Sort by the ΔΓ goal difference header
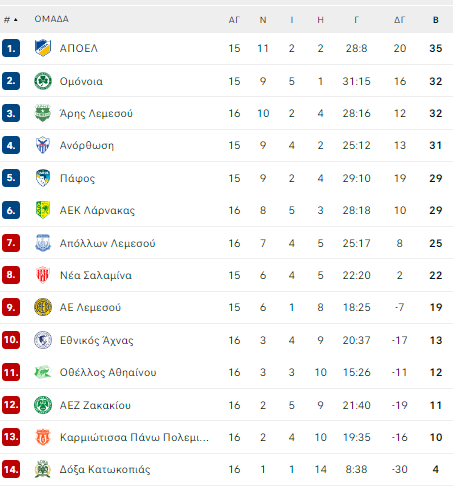The height and width of the screenshot is (487, 453). 400,20
